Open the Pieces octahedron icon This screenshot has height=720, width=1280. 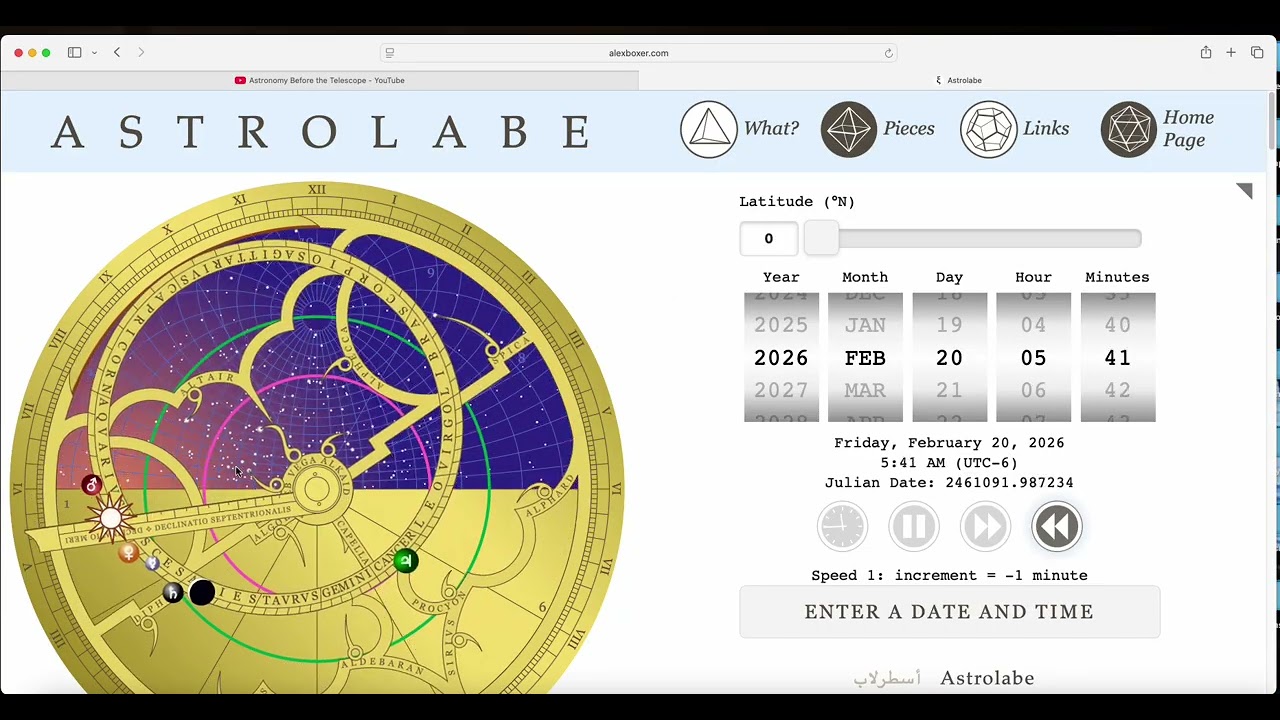coord(849,129)
